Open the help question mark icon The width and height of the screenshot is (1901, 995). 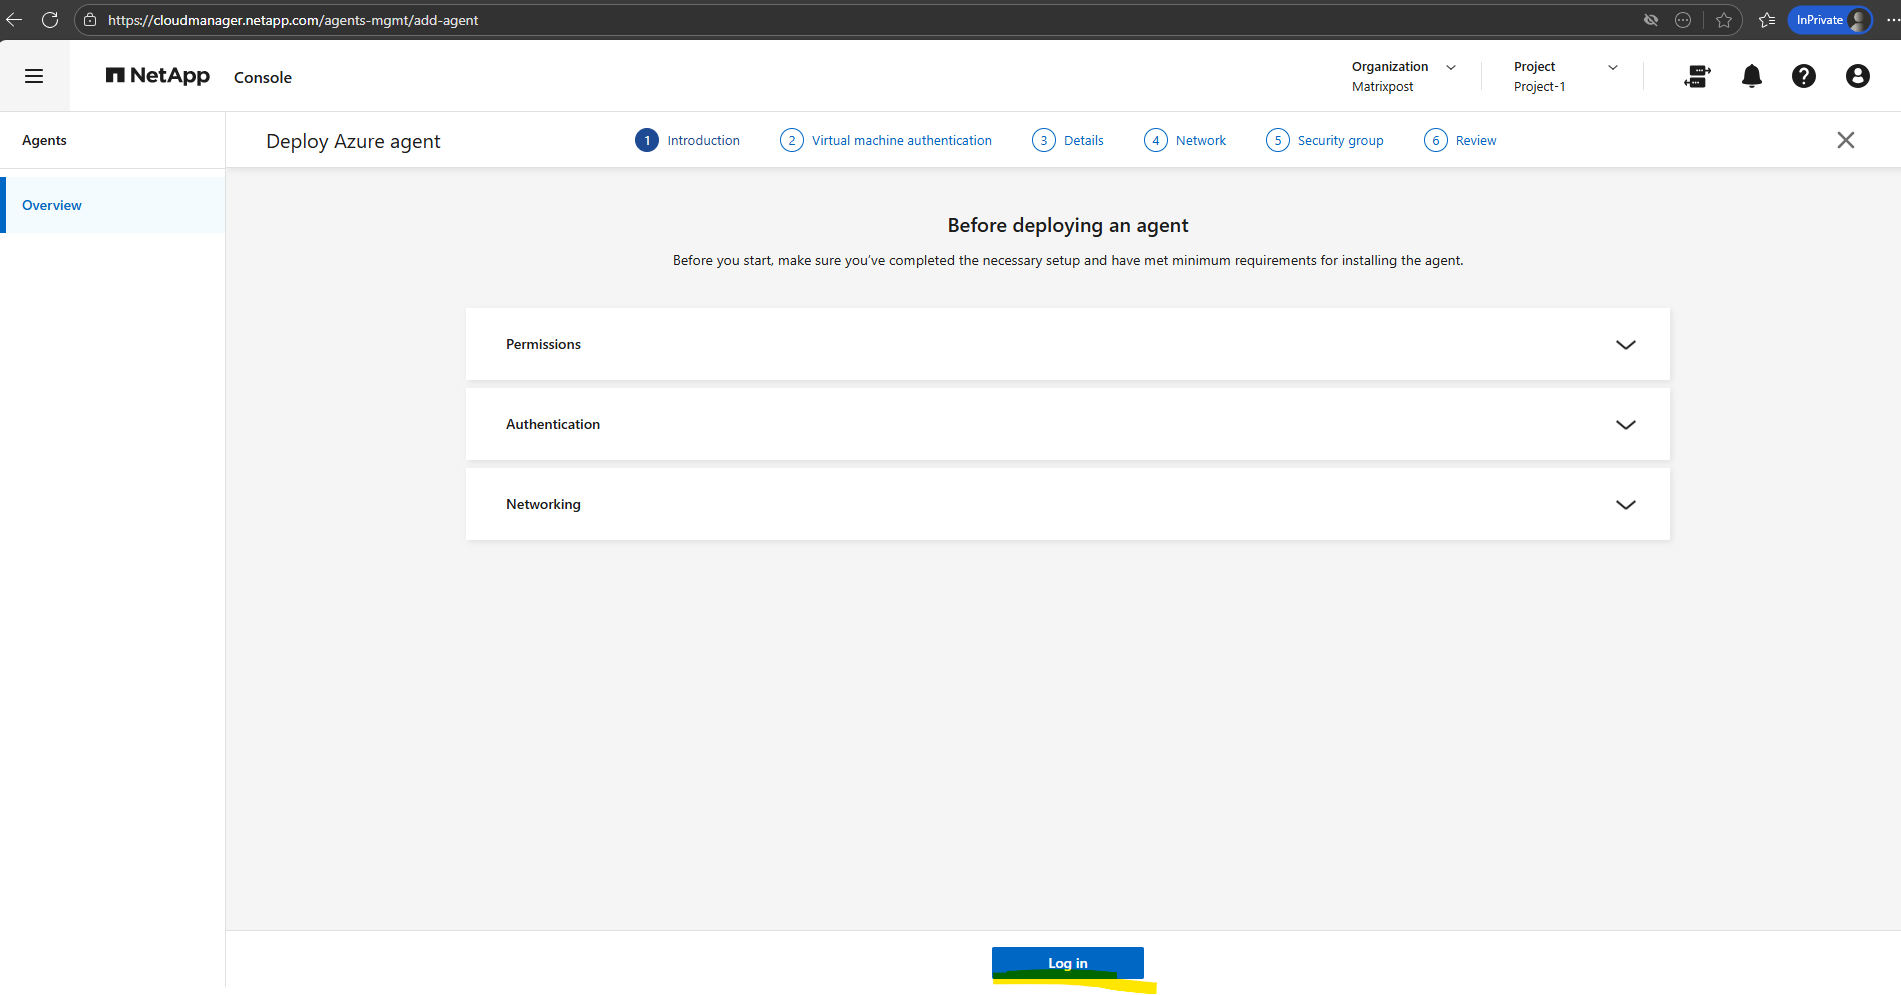click(x=1804, y=76)
